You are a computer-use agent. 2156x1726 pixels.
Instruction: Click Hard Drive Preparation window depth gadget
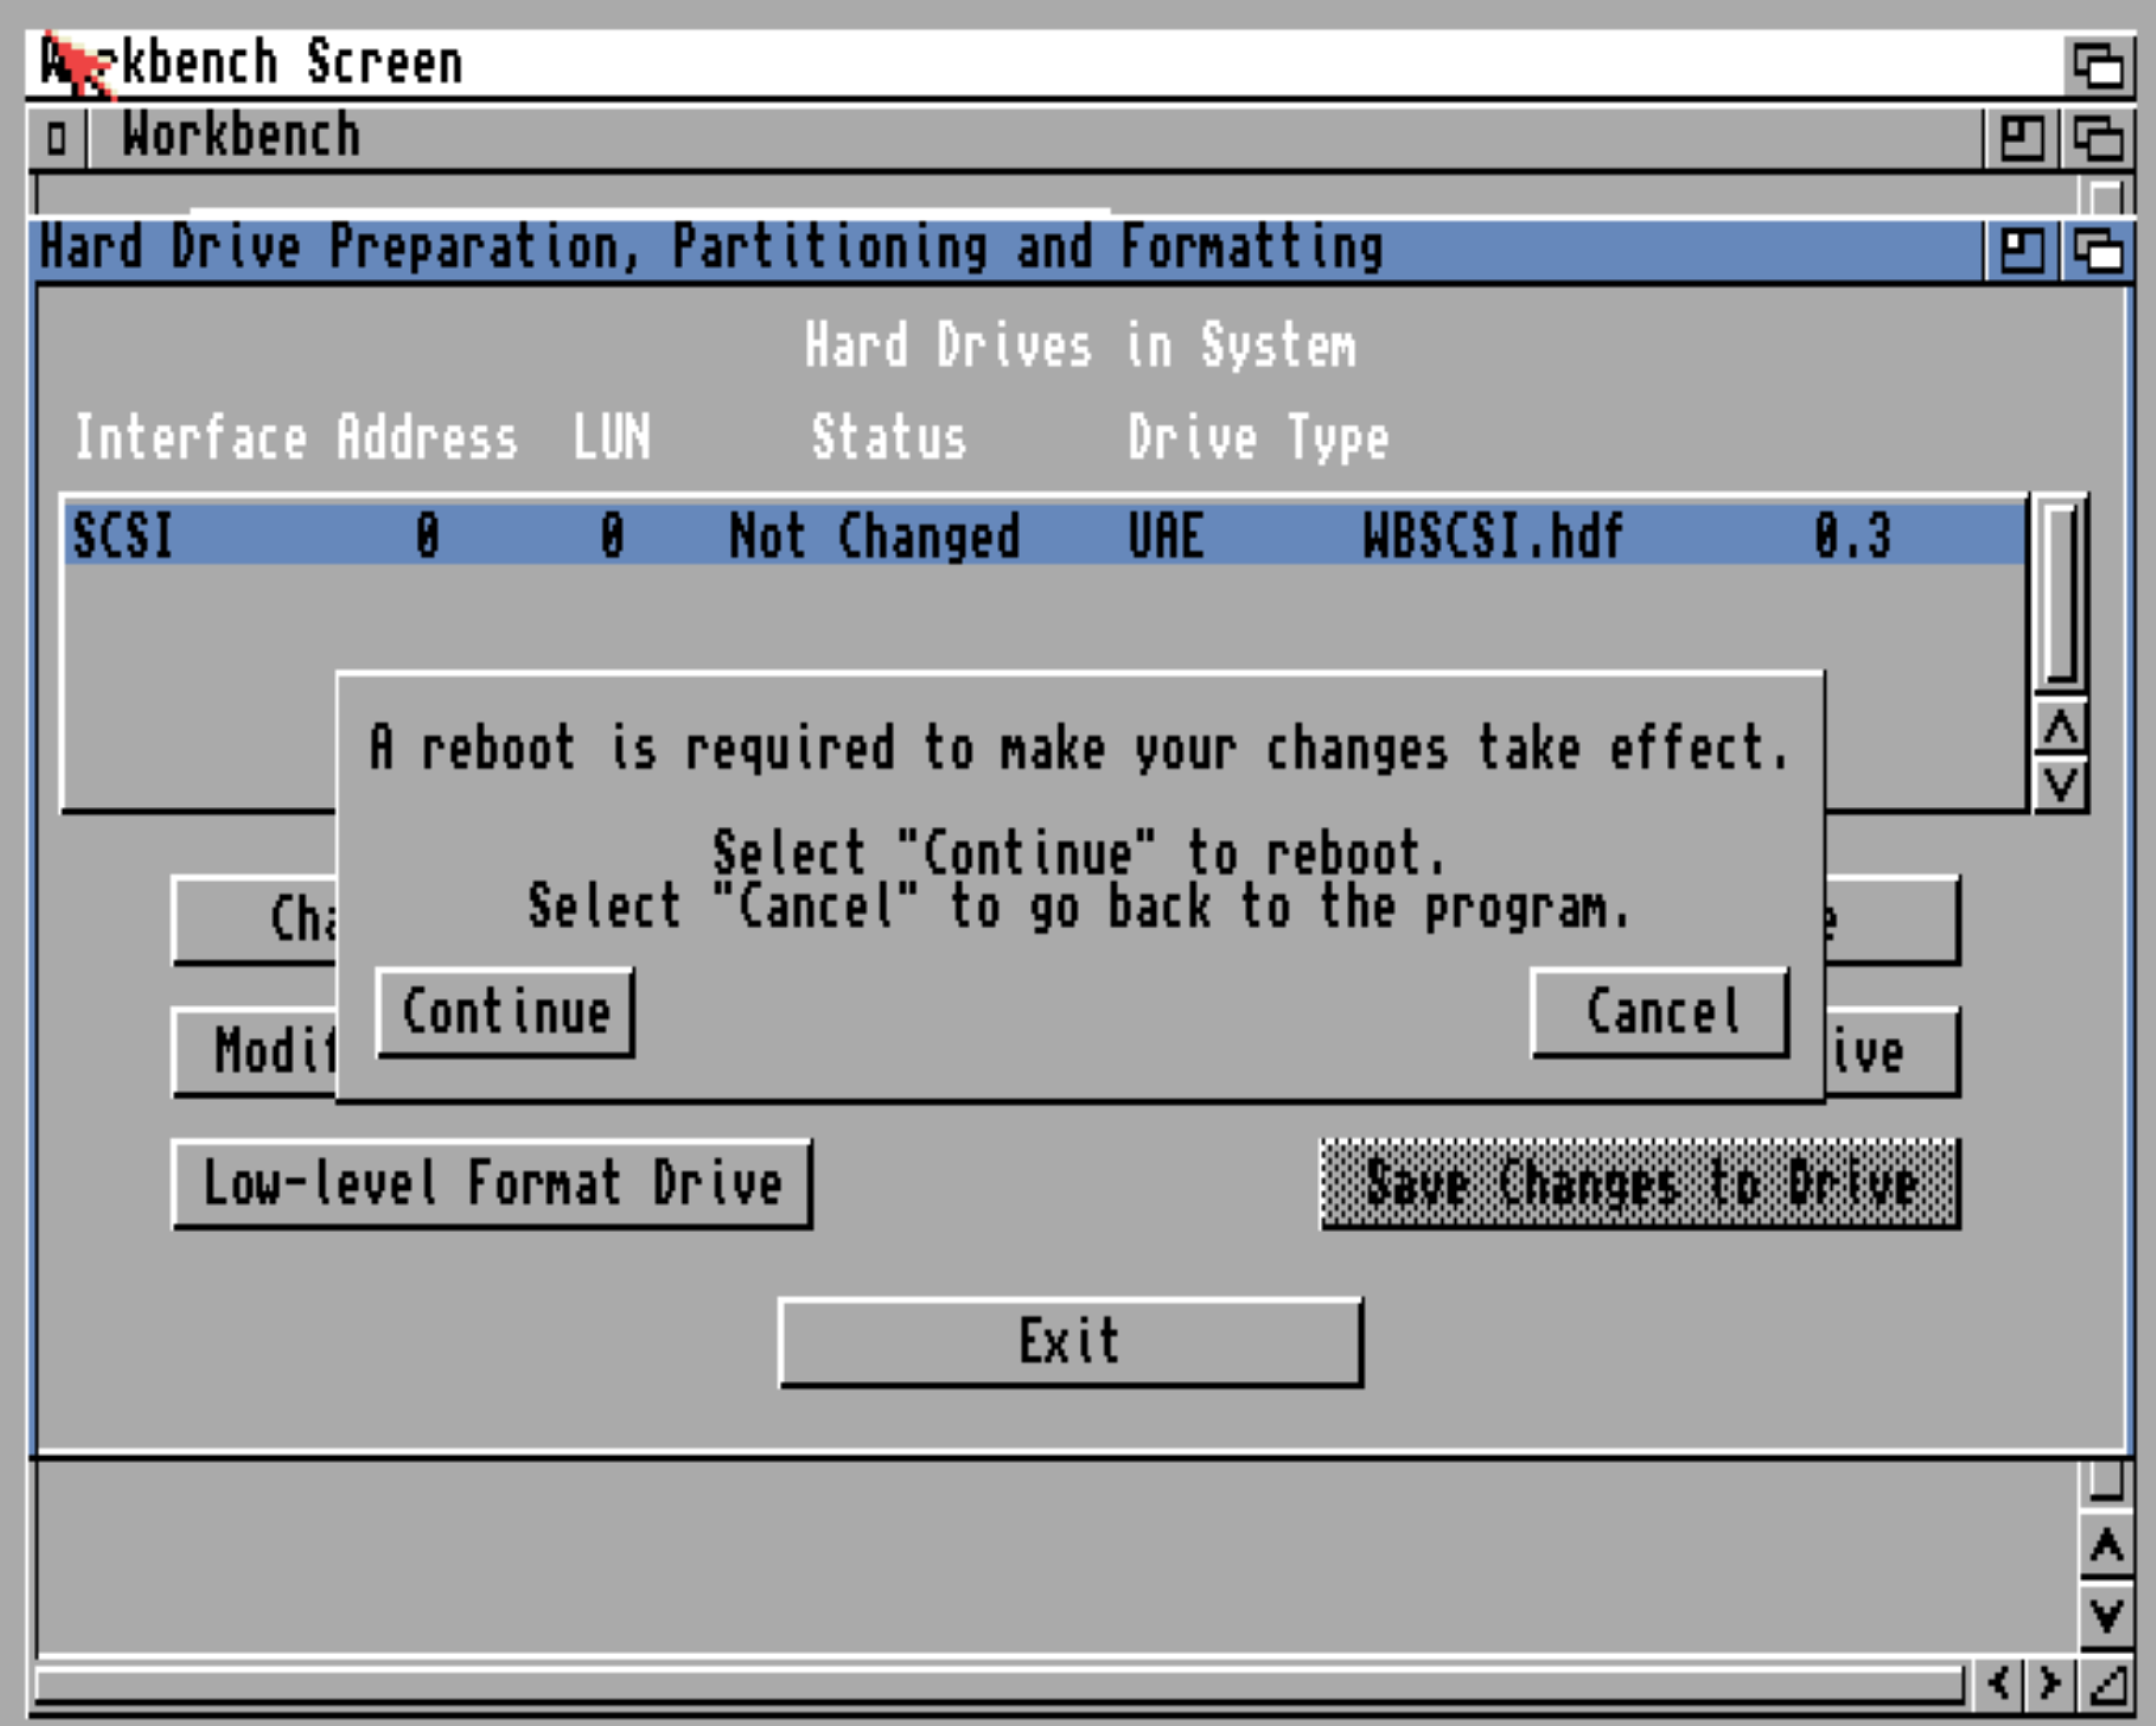tap(2098, 249)
